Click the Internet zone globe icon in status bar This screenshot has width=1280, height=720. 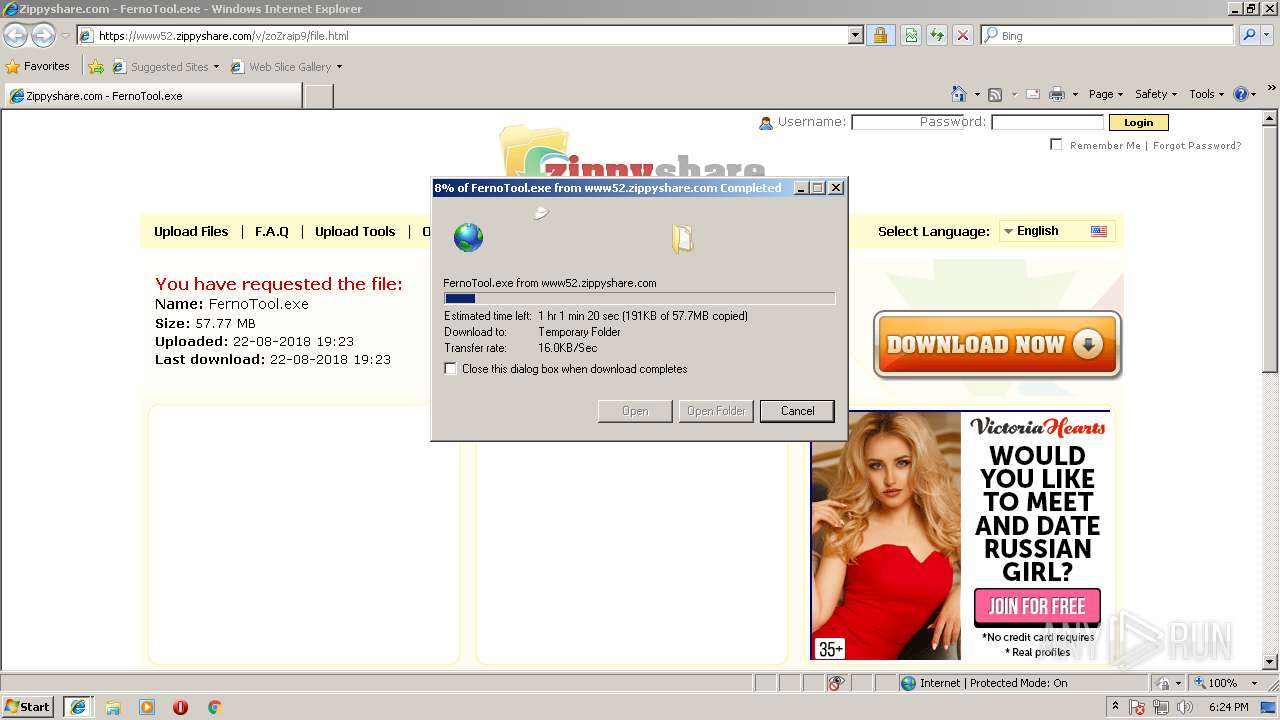[x=908, y=683]
